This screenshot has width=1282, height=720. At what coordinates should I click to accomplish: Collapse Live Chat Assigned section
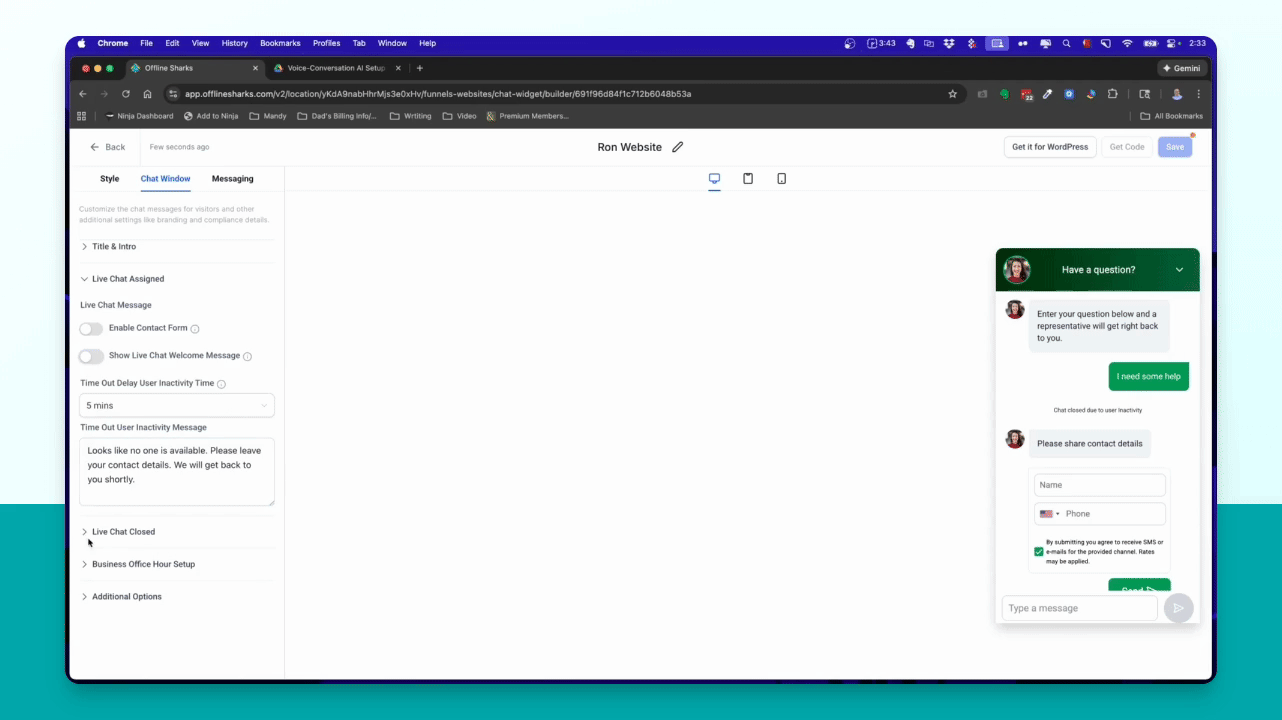(x=177, y=279)
